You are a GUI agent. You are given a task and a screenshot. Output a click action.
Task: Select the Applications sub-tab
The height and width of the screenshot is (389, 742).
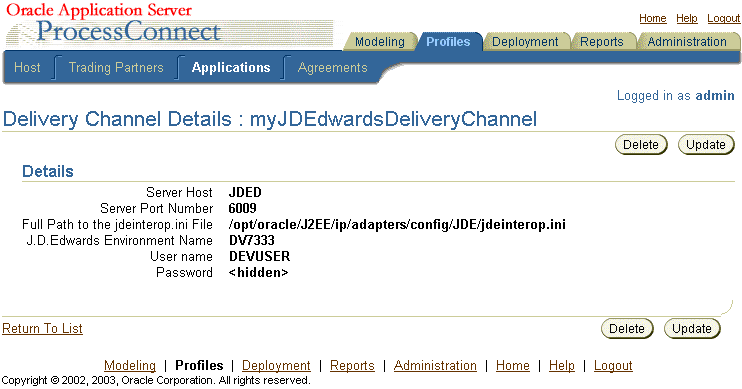point(231,68)
